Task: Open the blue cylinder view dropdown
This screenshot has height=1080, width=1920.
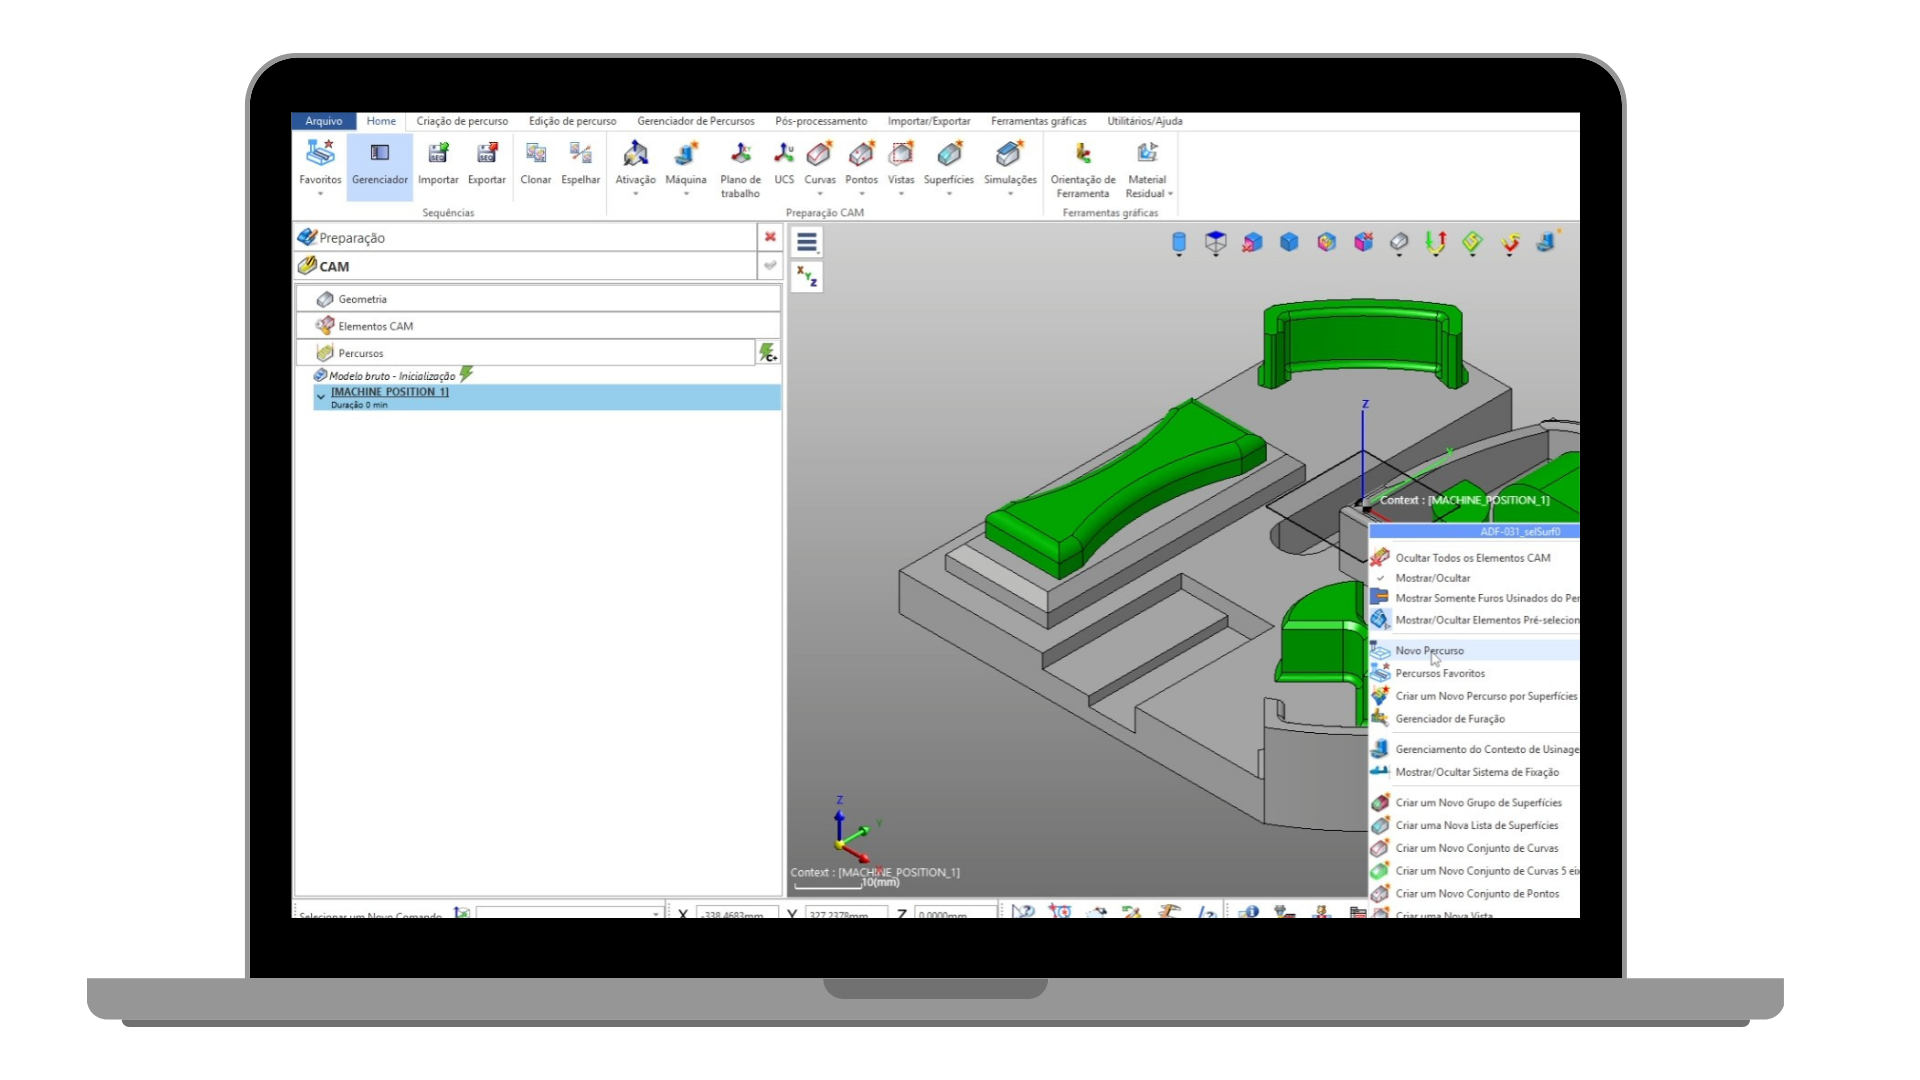Action: click(x=1179, y=243)
